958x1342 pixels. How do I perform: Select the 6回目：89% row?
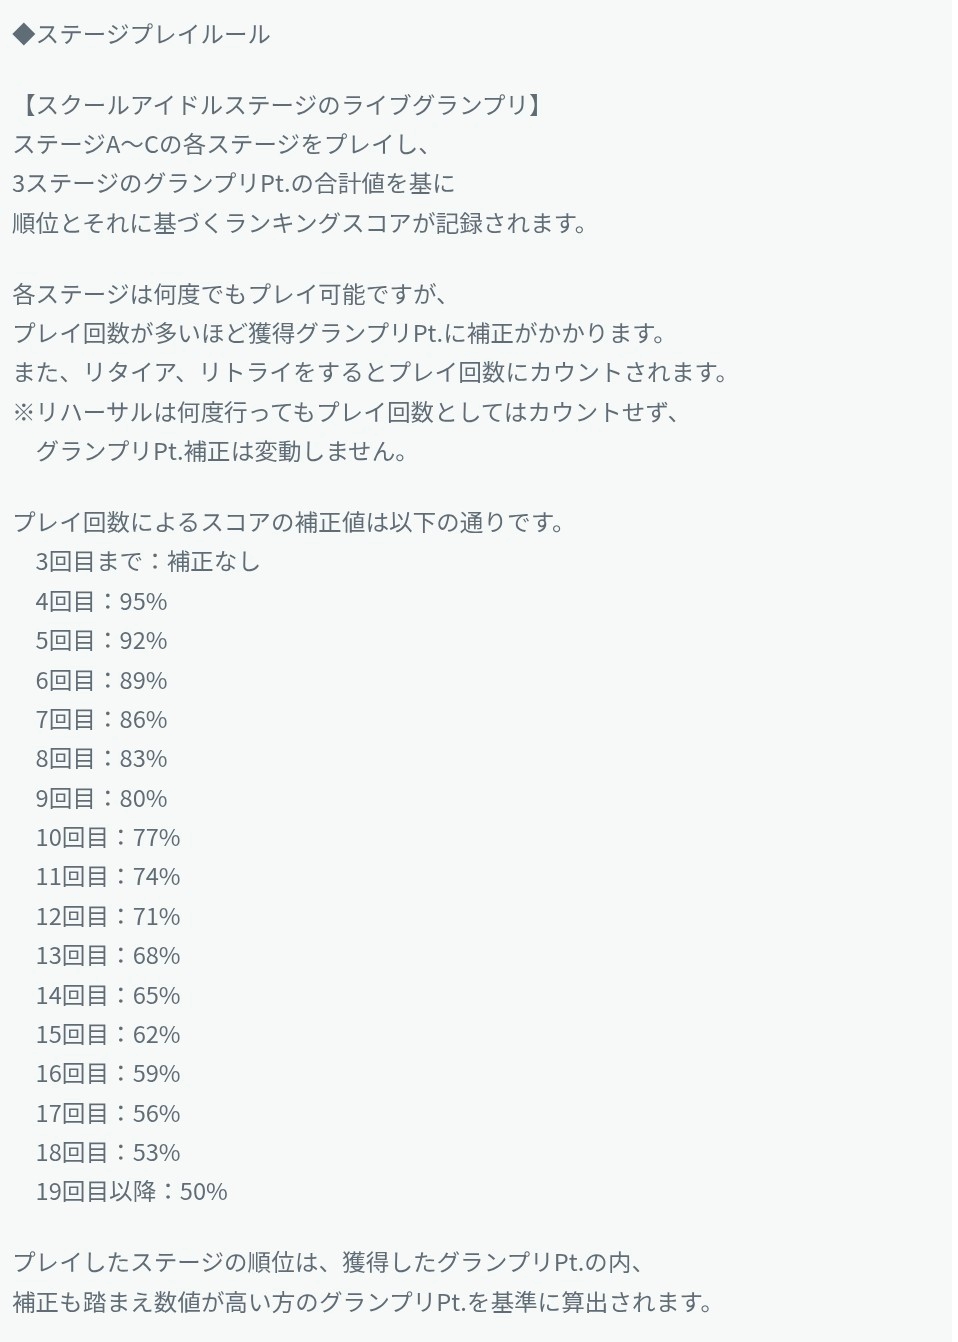tap(102, 681)
